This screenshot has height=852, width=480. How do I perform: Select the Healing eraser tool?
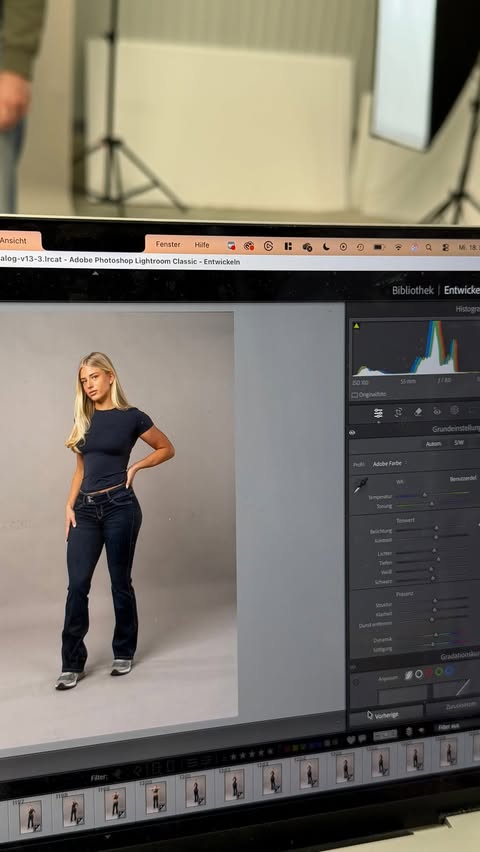pyautogui.click(x=418, y=411)
